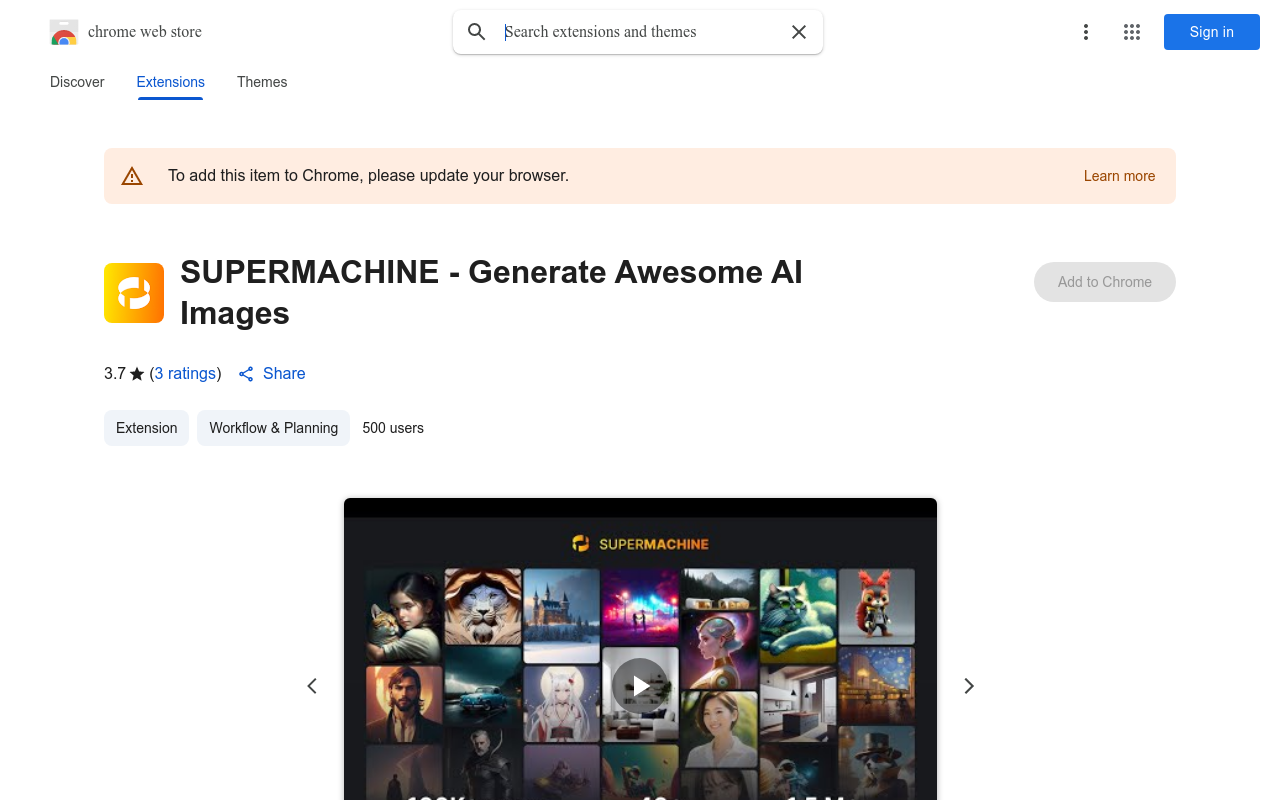The height and width of the screenshot is (800, 1280).
Task: Select the Extensions tab
Action: point(171,82)
